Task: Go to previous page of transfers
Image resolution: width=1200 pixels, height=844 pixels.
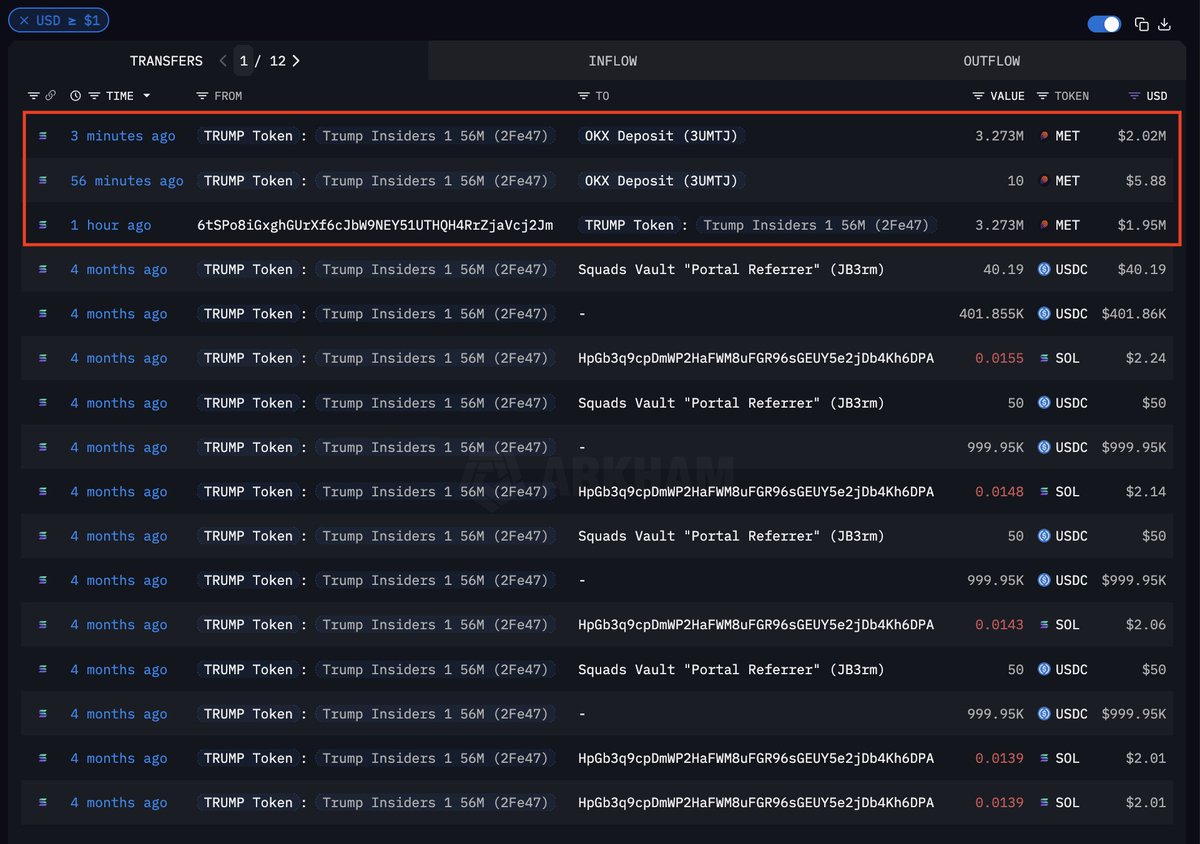Action: click(223, 61)
